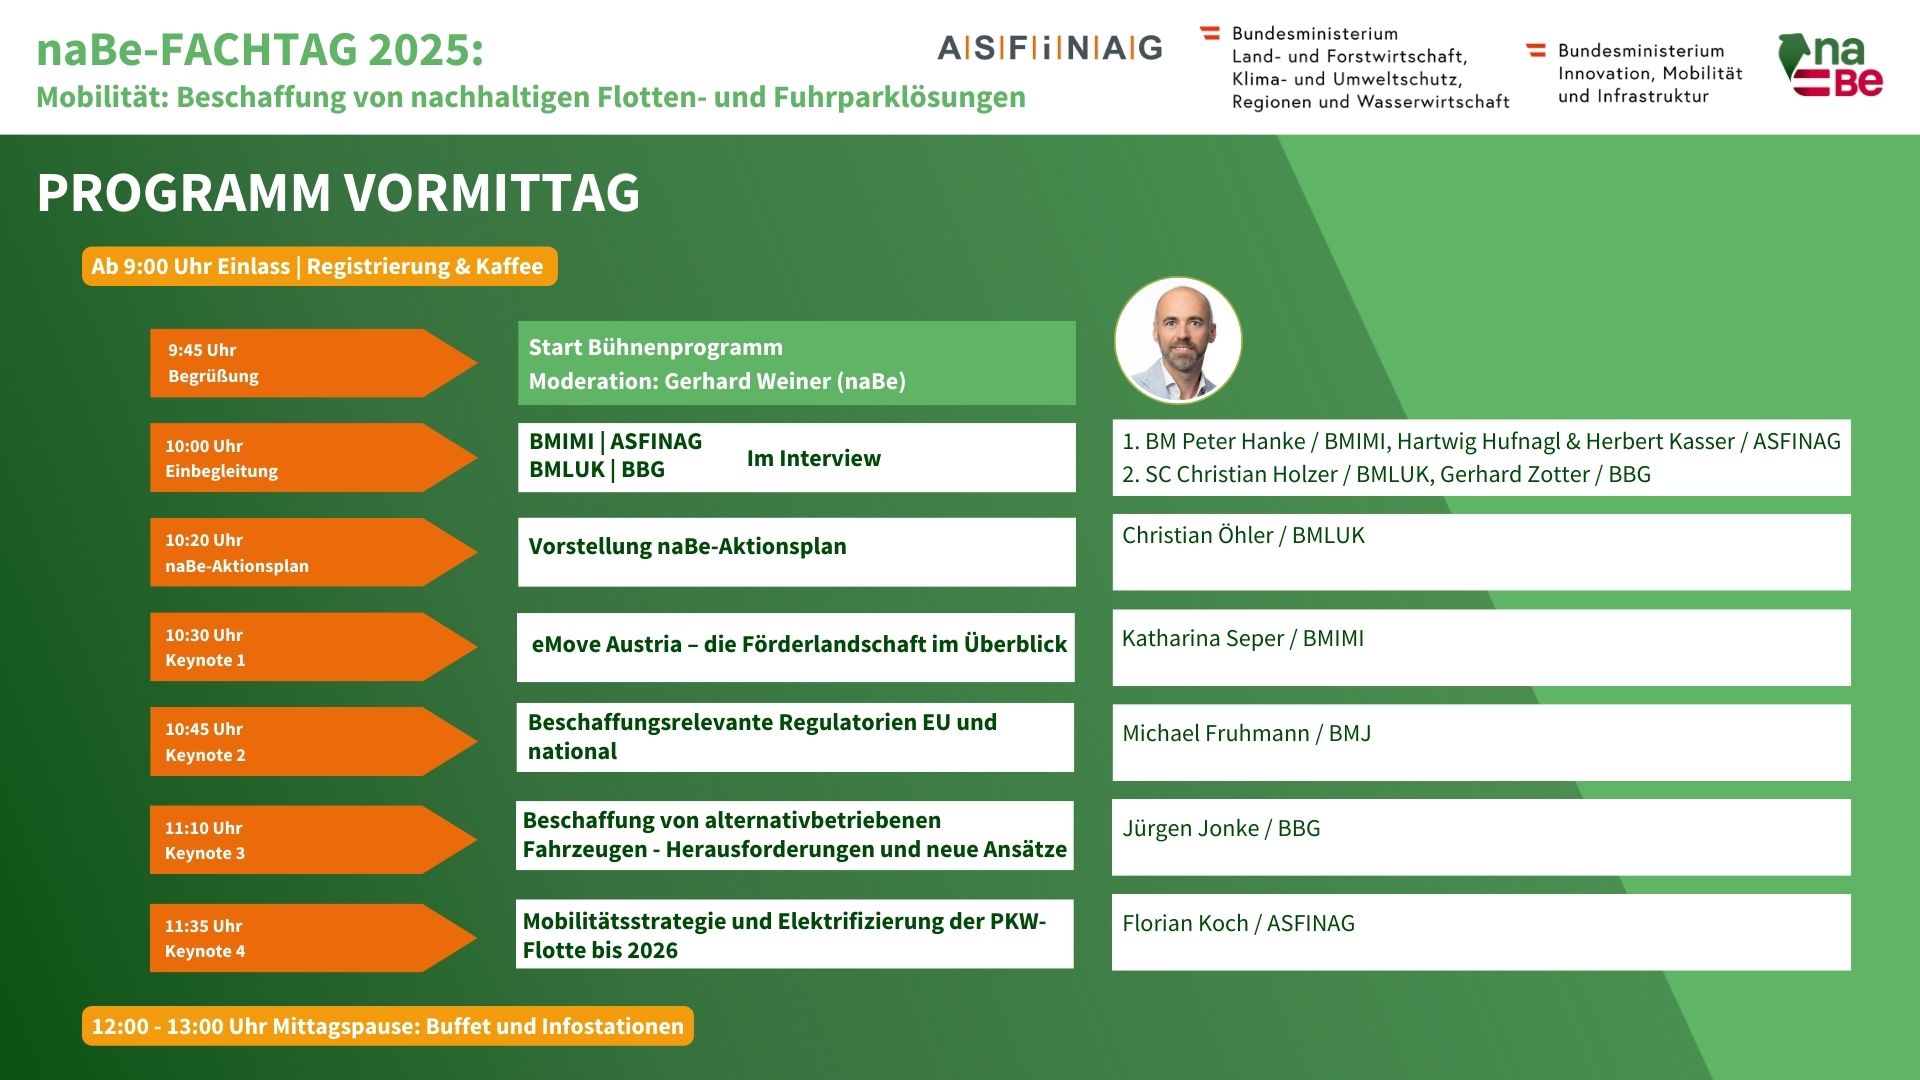Click the speaker box Katharina Seper / BMIMI
This screenshot has width=1920, height=1080.
[x=1480, y=647]
